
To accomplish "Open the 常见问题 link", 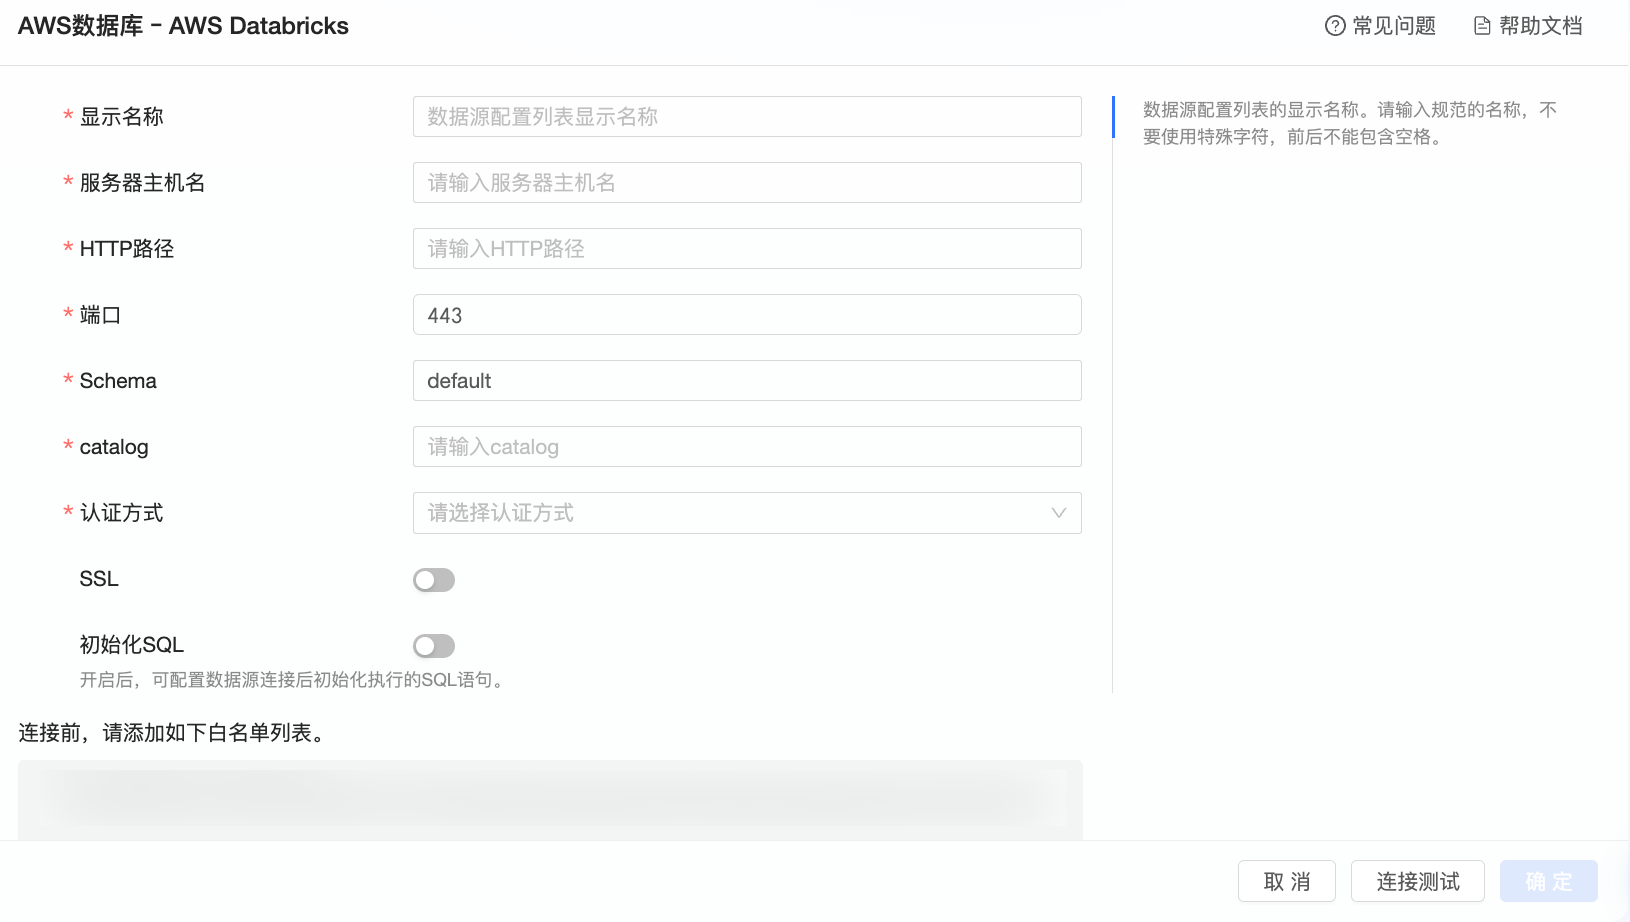I will 1381,26.
